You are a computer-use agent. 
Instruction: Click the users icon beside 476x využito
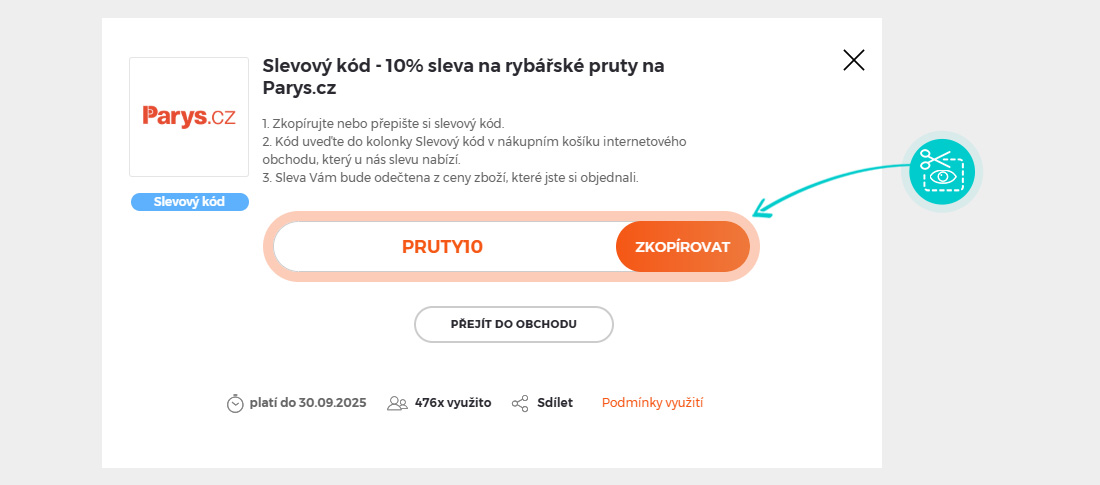(x=397, y=403)
